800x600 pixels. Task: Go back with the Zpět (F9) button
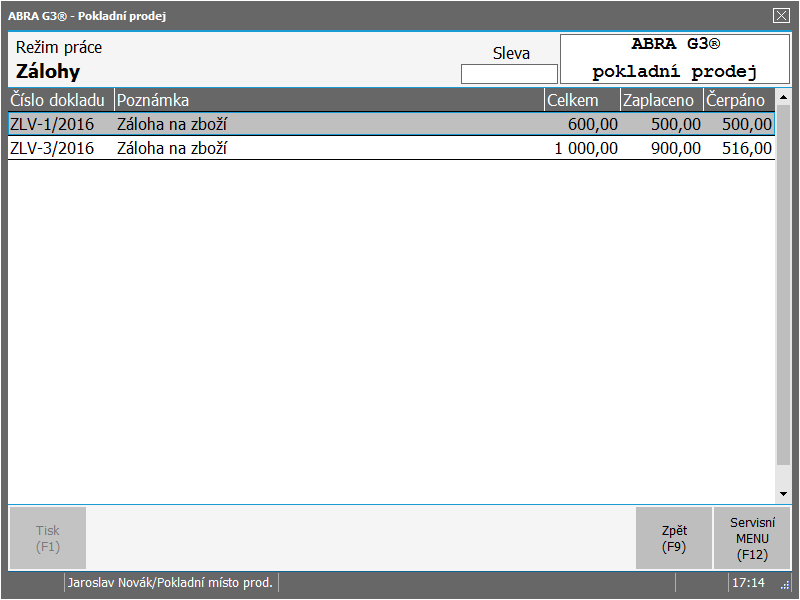674,539
